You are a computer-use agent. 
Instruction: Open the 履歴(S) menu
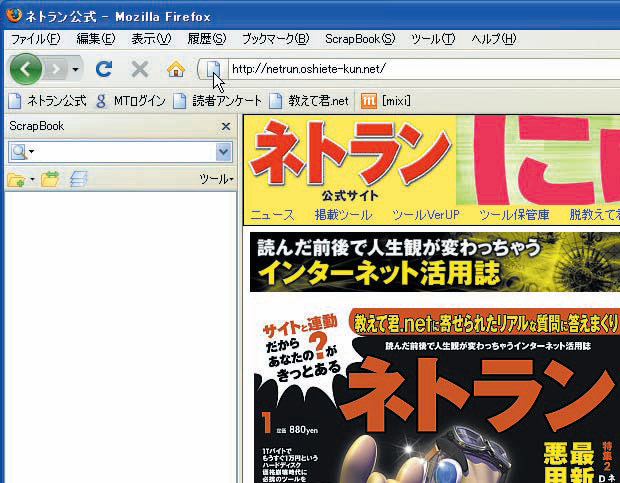[x=207, y=39]
